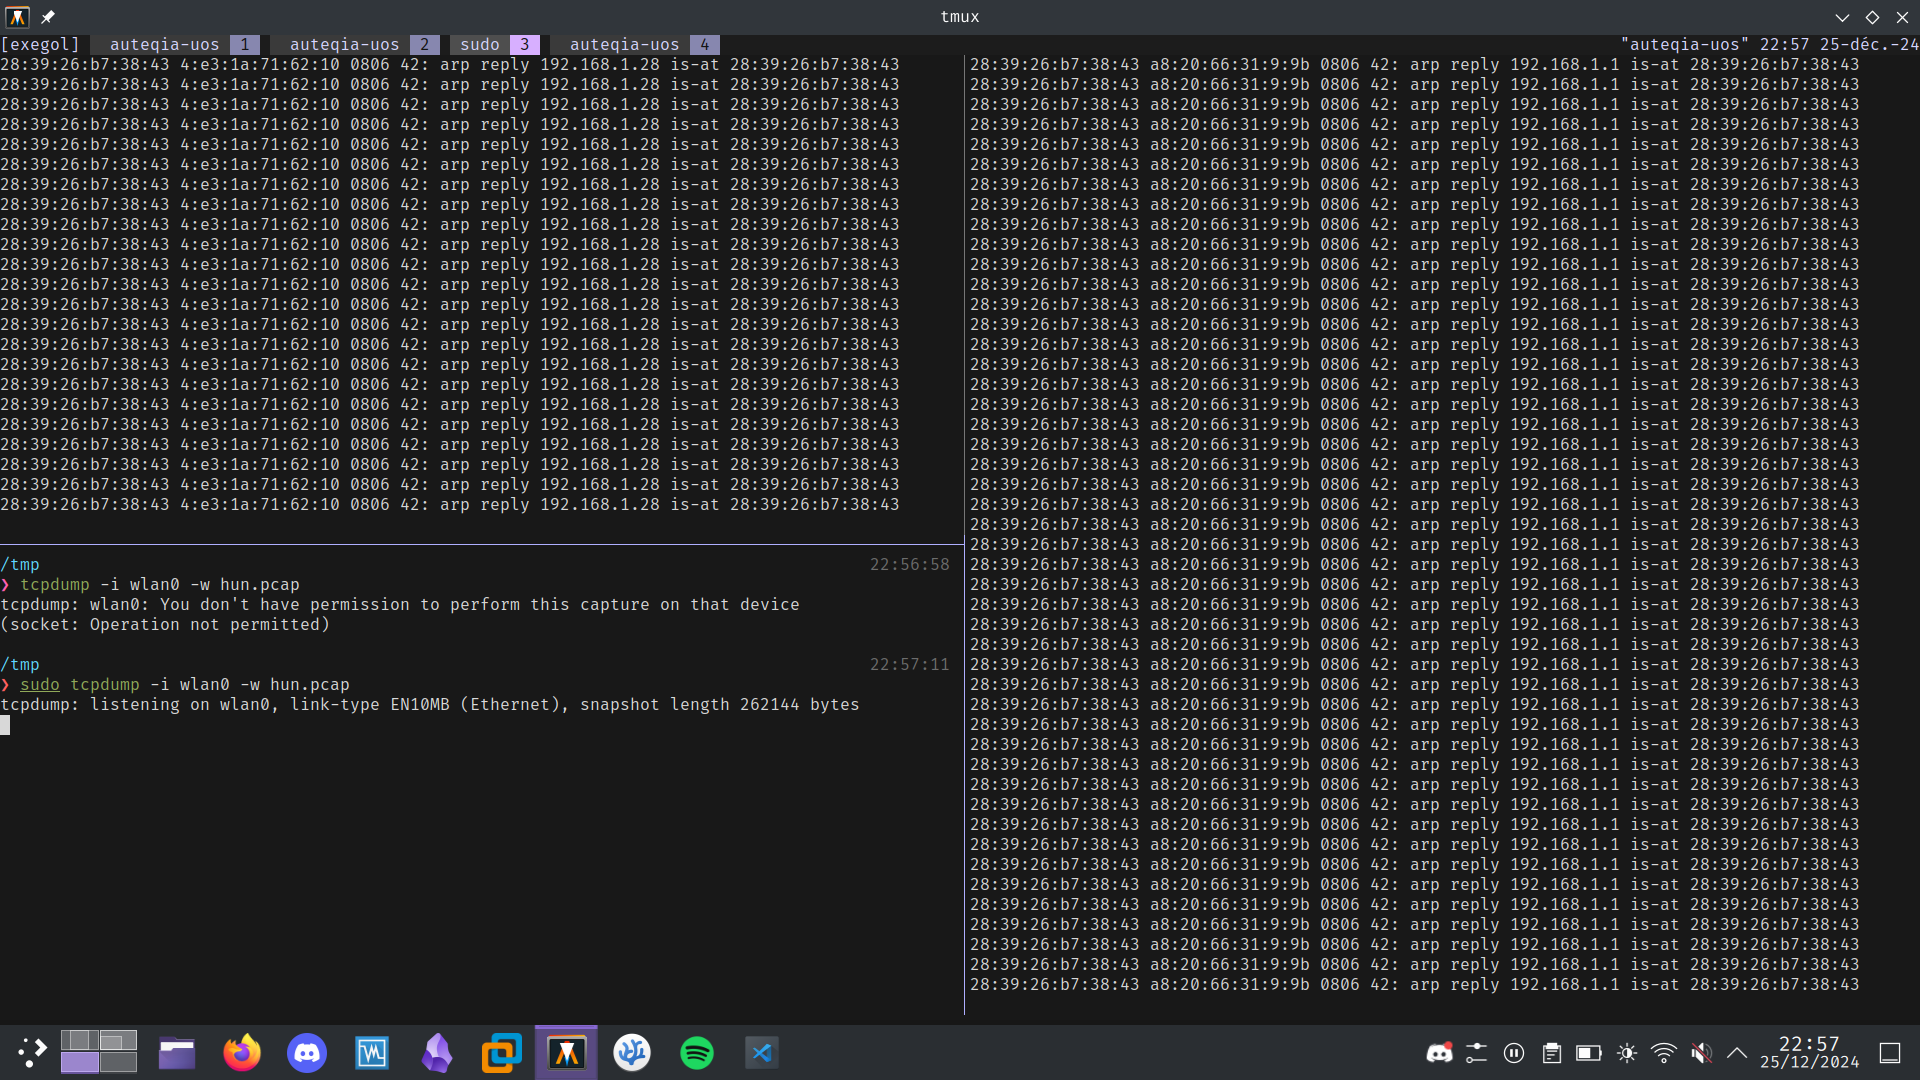
Task: Open the tray settings sliders icon
Action: coord(1476,1052)
